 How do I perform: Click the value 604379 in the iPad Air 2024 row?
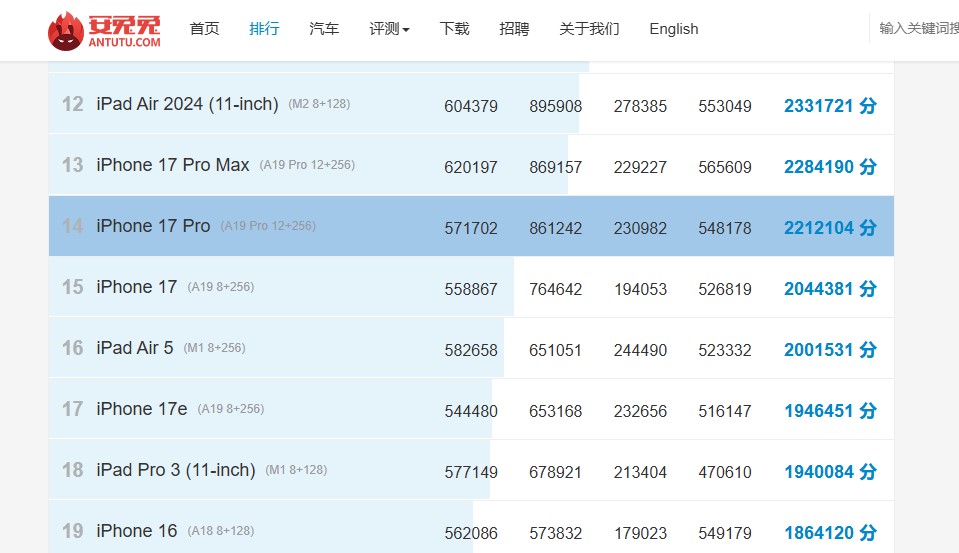[x=471, y=106]
